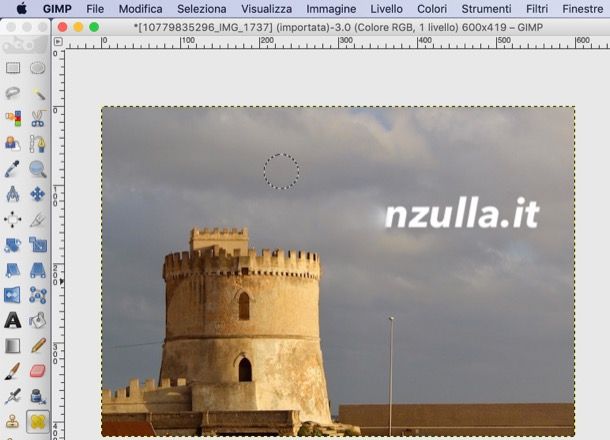Select the Cage Transform tool
Screen dimensions: 610x440
(x=38, y=295)
